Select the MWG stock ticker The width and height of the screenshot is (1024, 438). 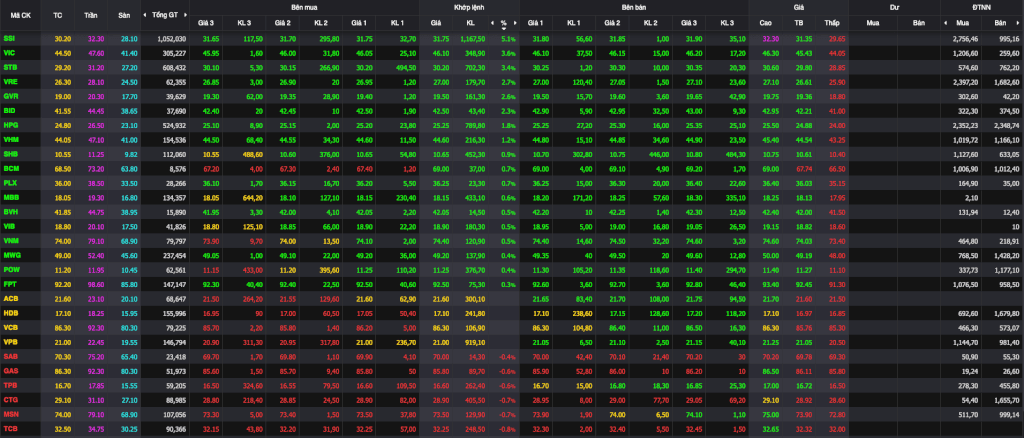(11, 255)
